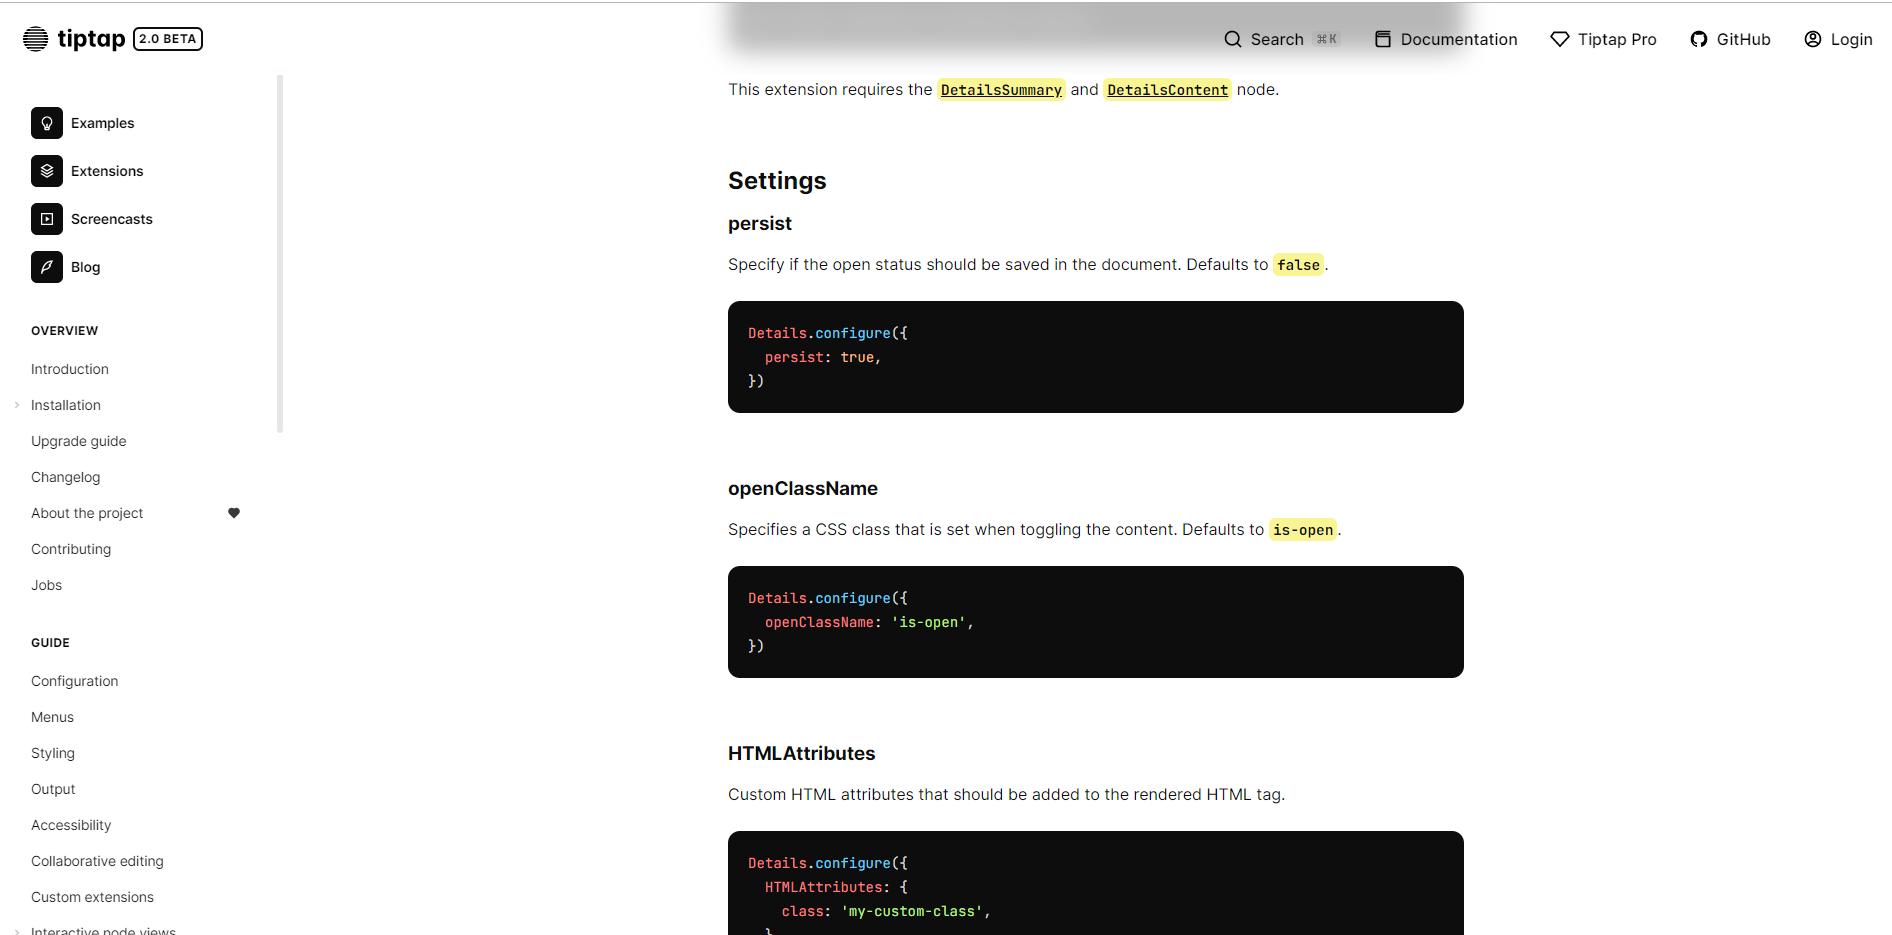Screen dimensions: 1892x935
Task: Click the DetailsSummary highlighted link
Action: [x=1000, y=89]
